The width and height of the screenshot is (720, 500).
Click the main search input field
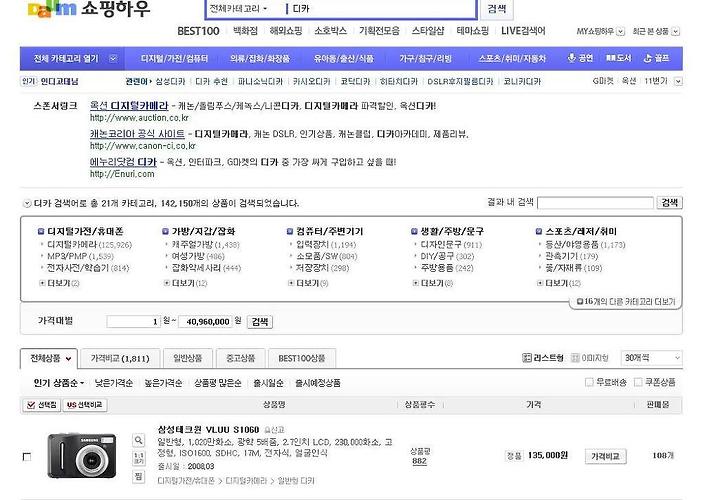point(381,9)
